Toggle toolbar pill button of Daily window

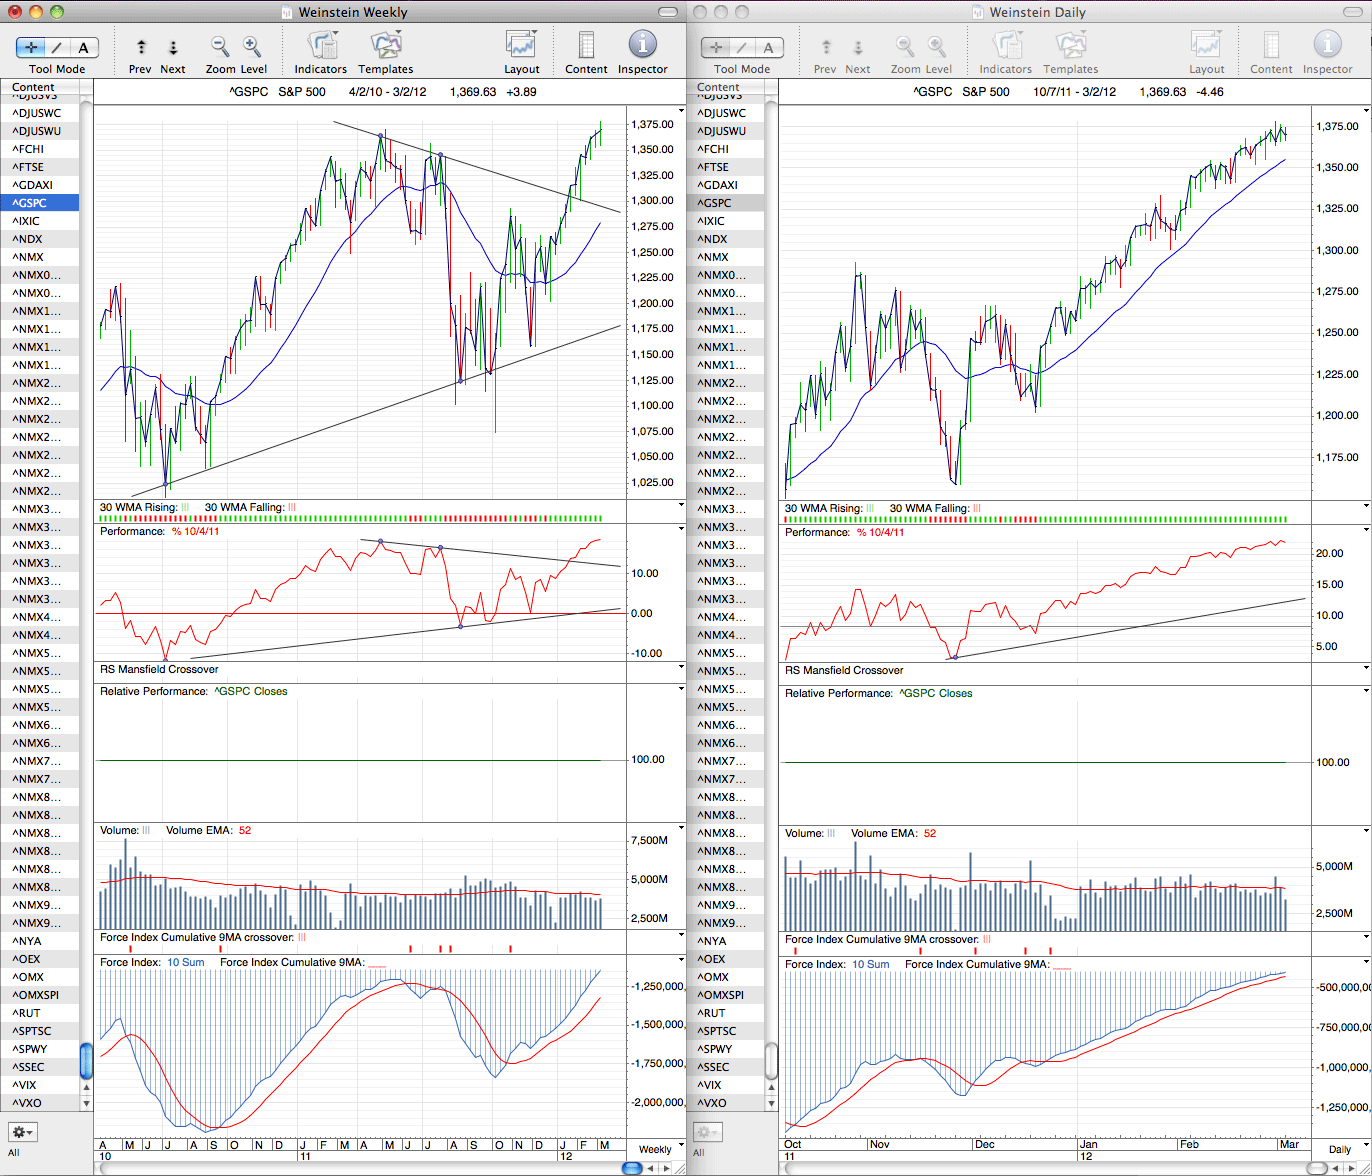(x=1352, y=13)
